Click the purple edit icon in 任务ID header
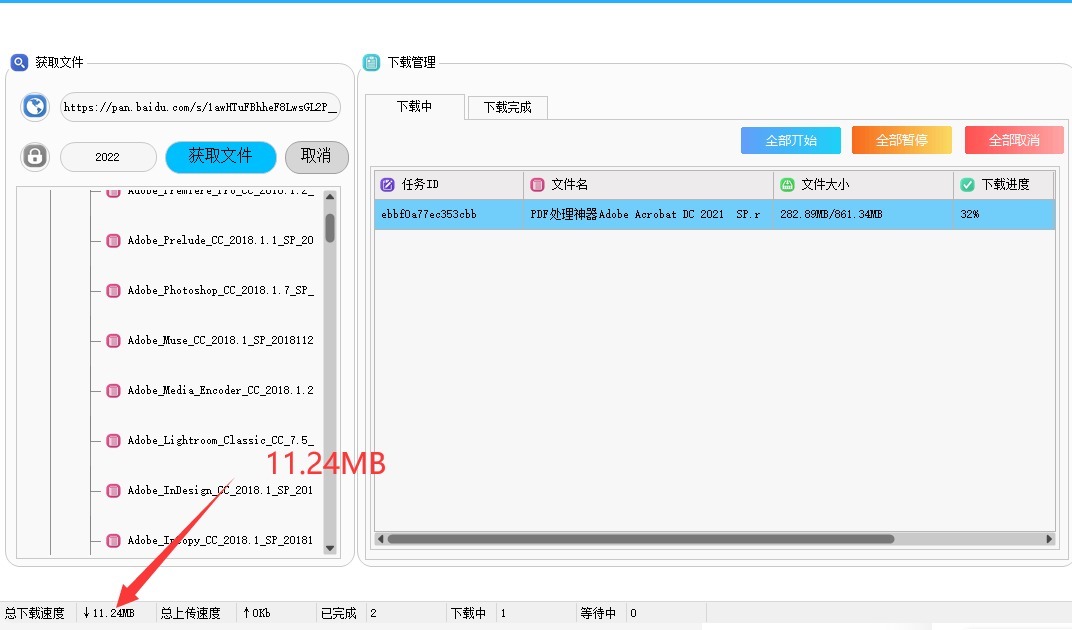Viewport: 1072px width, 630px height. [x=388, y=185]
